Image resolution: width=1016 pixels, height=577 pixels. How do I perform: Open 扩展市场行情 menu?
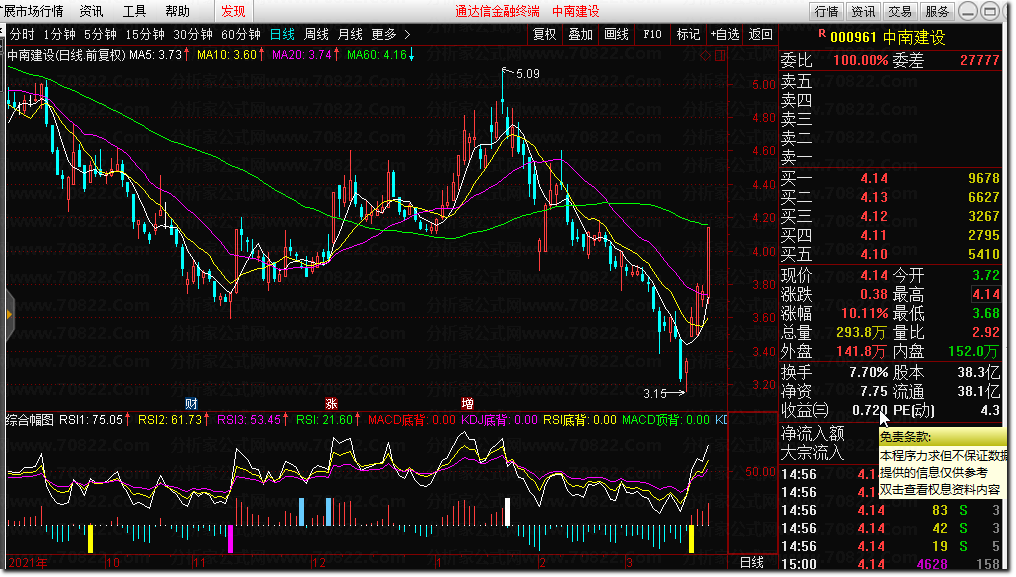click(32, 11)
